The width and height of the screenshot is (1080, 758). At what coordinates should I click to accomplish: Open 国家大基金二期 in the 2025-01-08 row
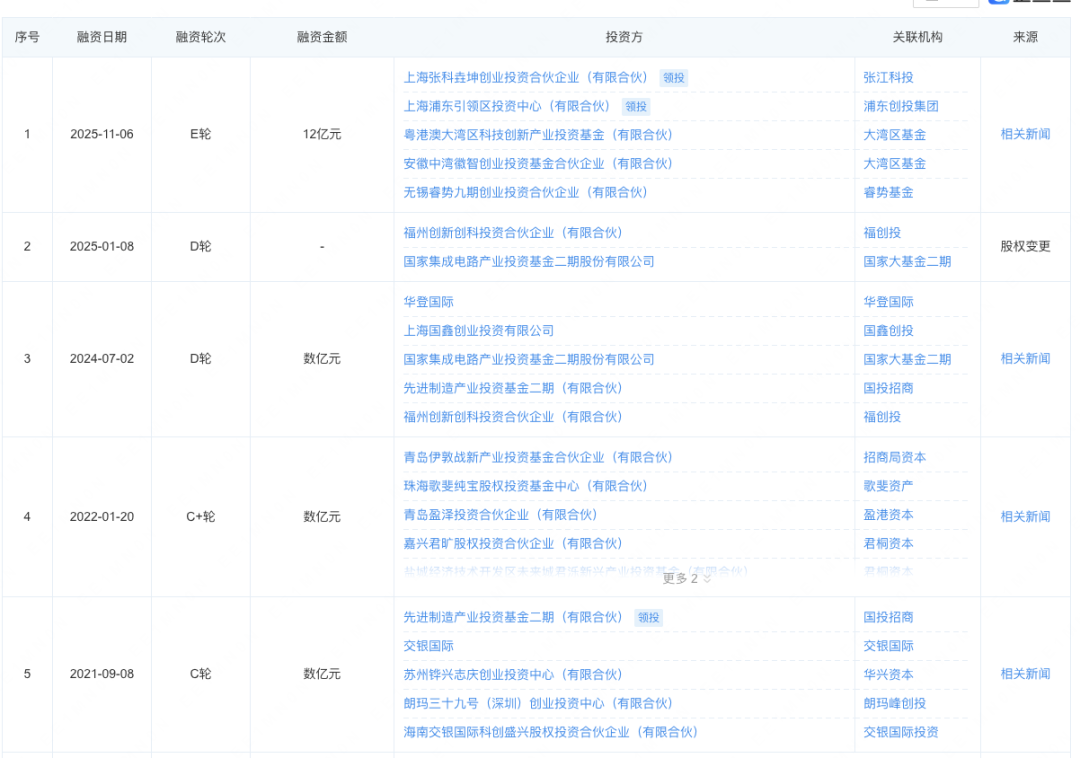(907, 262)
